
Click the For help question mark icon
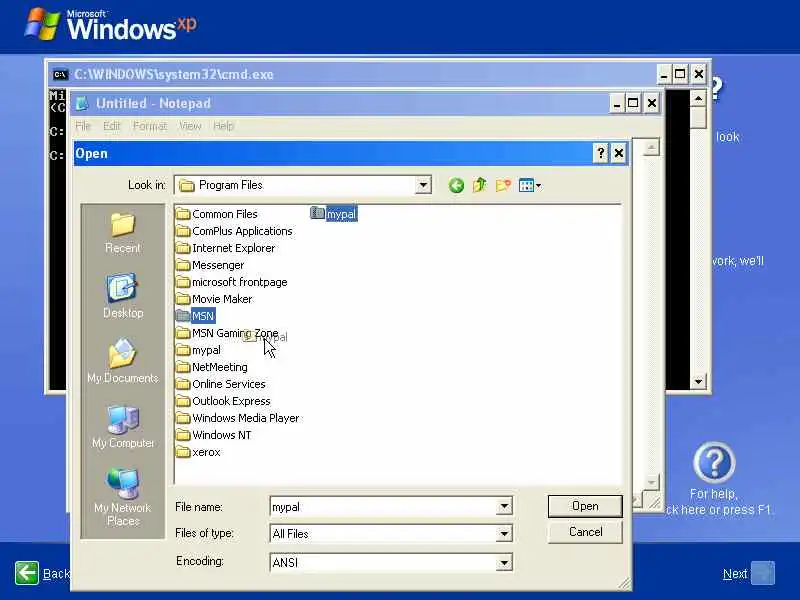714,463
